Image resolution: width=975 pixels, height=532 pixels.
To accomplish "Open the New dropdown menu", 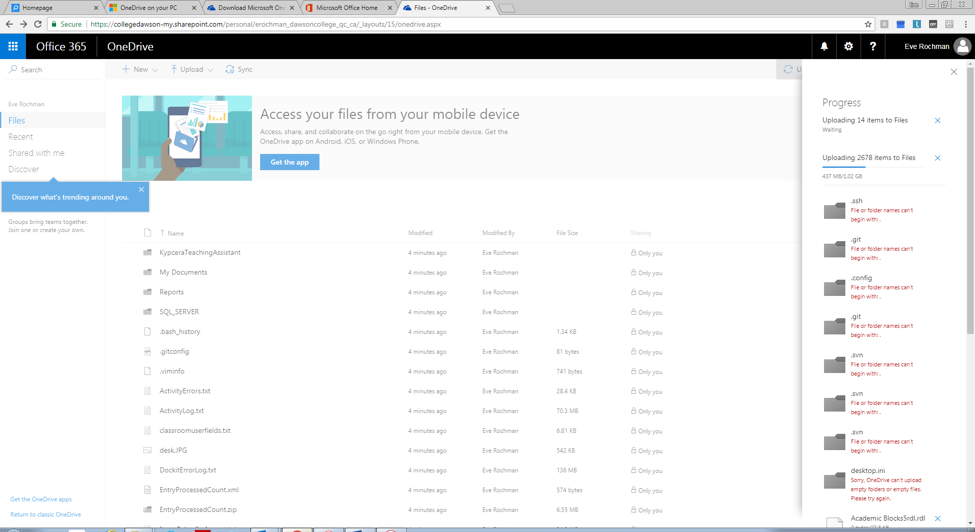I will (140, 70).
